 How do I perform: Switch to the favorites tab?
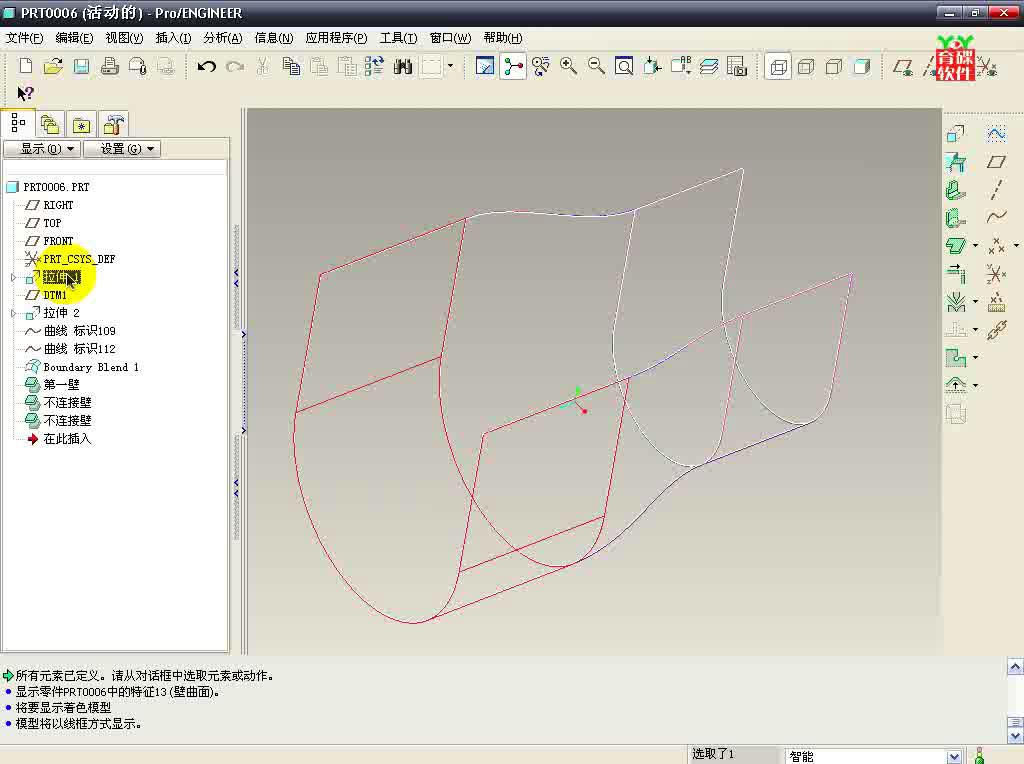(x=81, y=124)
